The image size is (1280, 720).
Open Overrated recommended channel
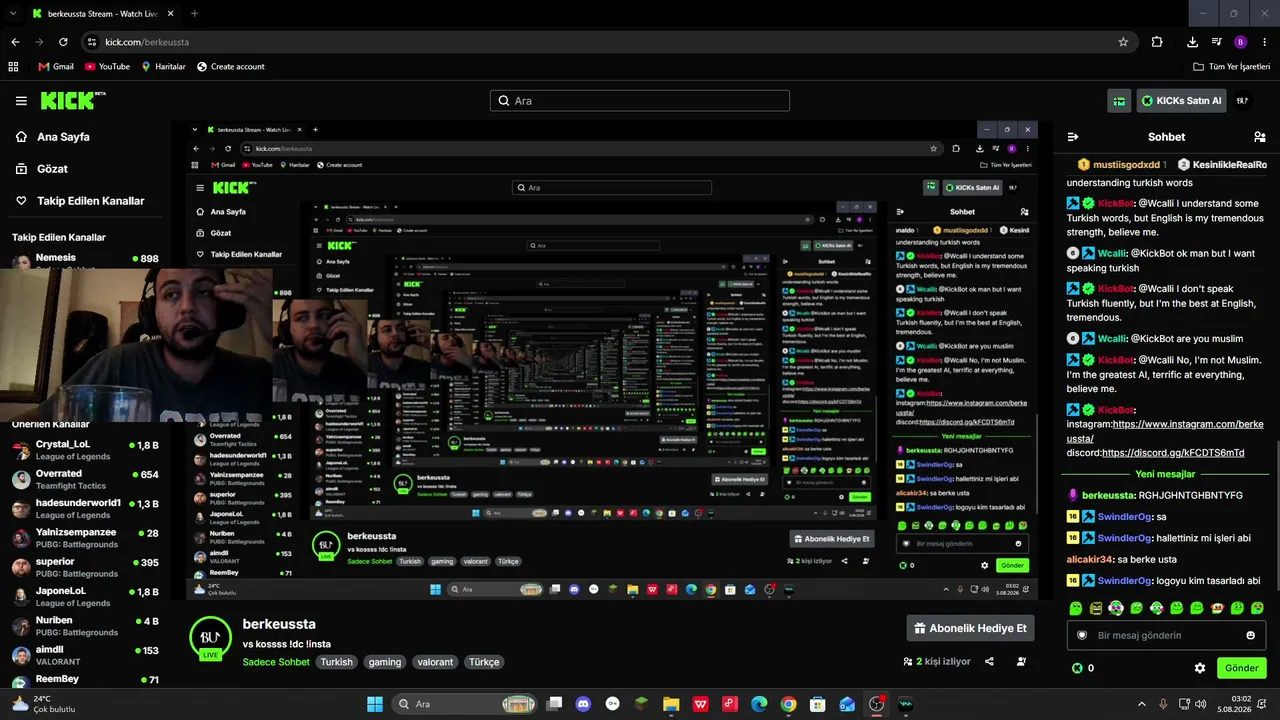(x=85, y=479)
